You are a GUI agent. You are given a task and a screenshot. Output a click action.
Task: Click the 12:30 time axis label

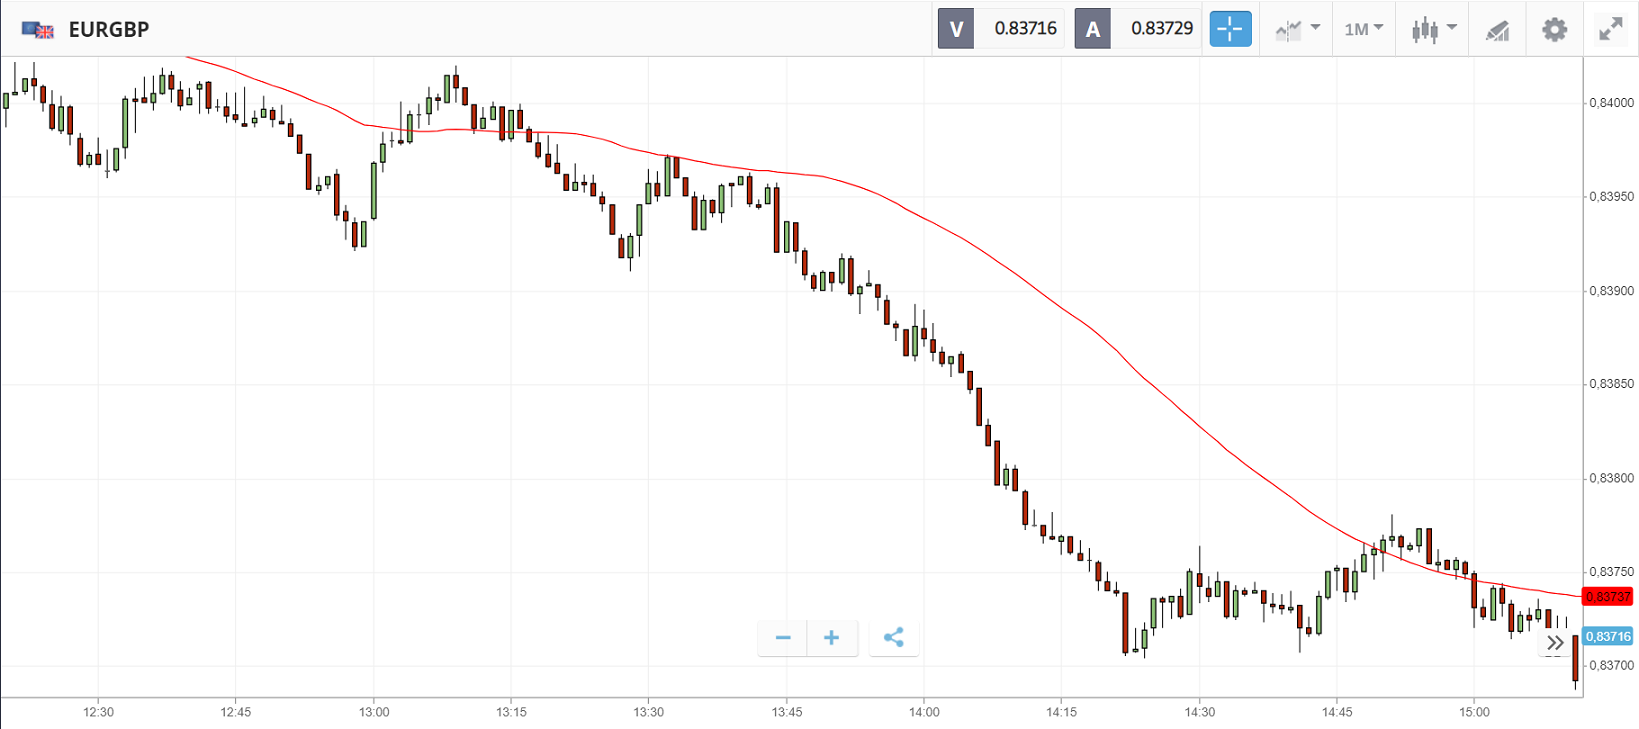(98, 713)
